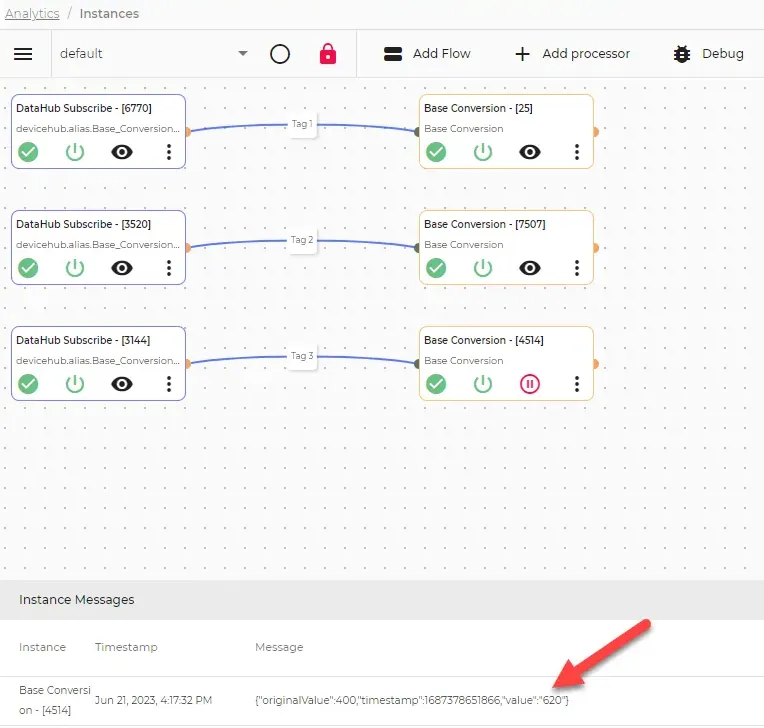Open more options menu for Base Conversion [4514]
This screenshot has width=764, height=728.
coord(577,384)
